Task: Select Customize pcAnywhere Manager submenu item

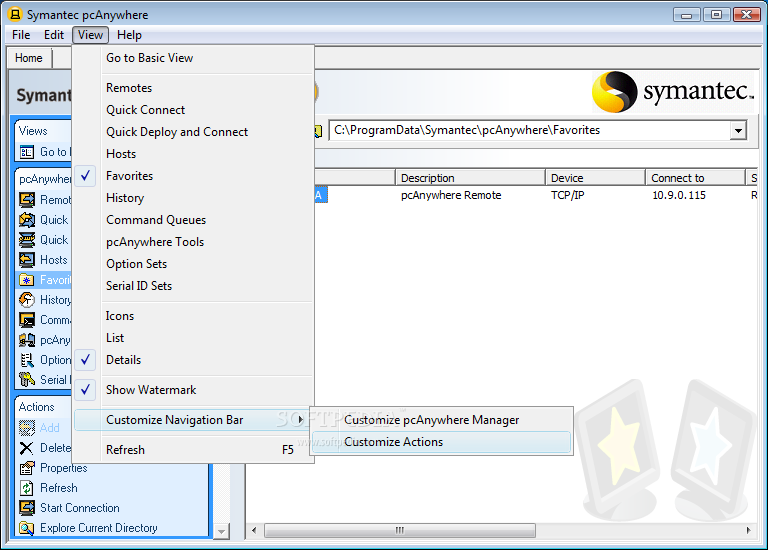Action: point(441,420)
